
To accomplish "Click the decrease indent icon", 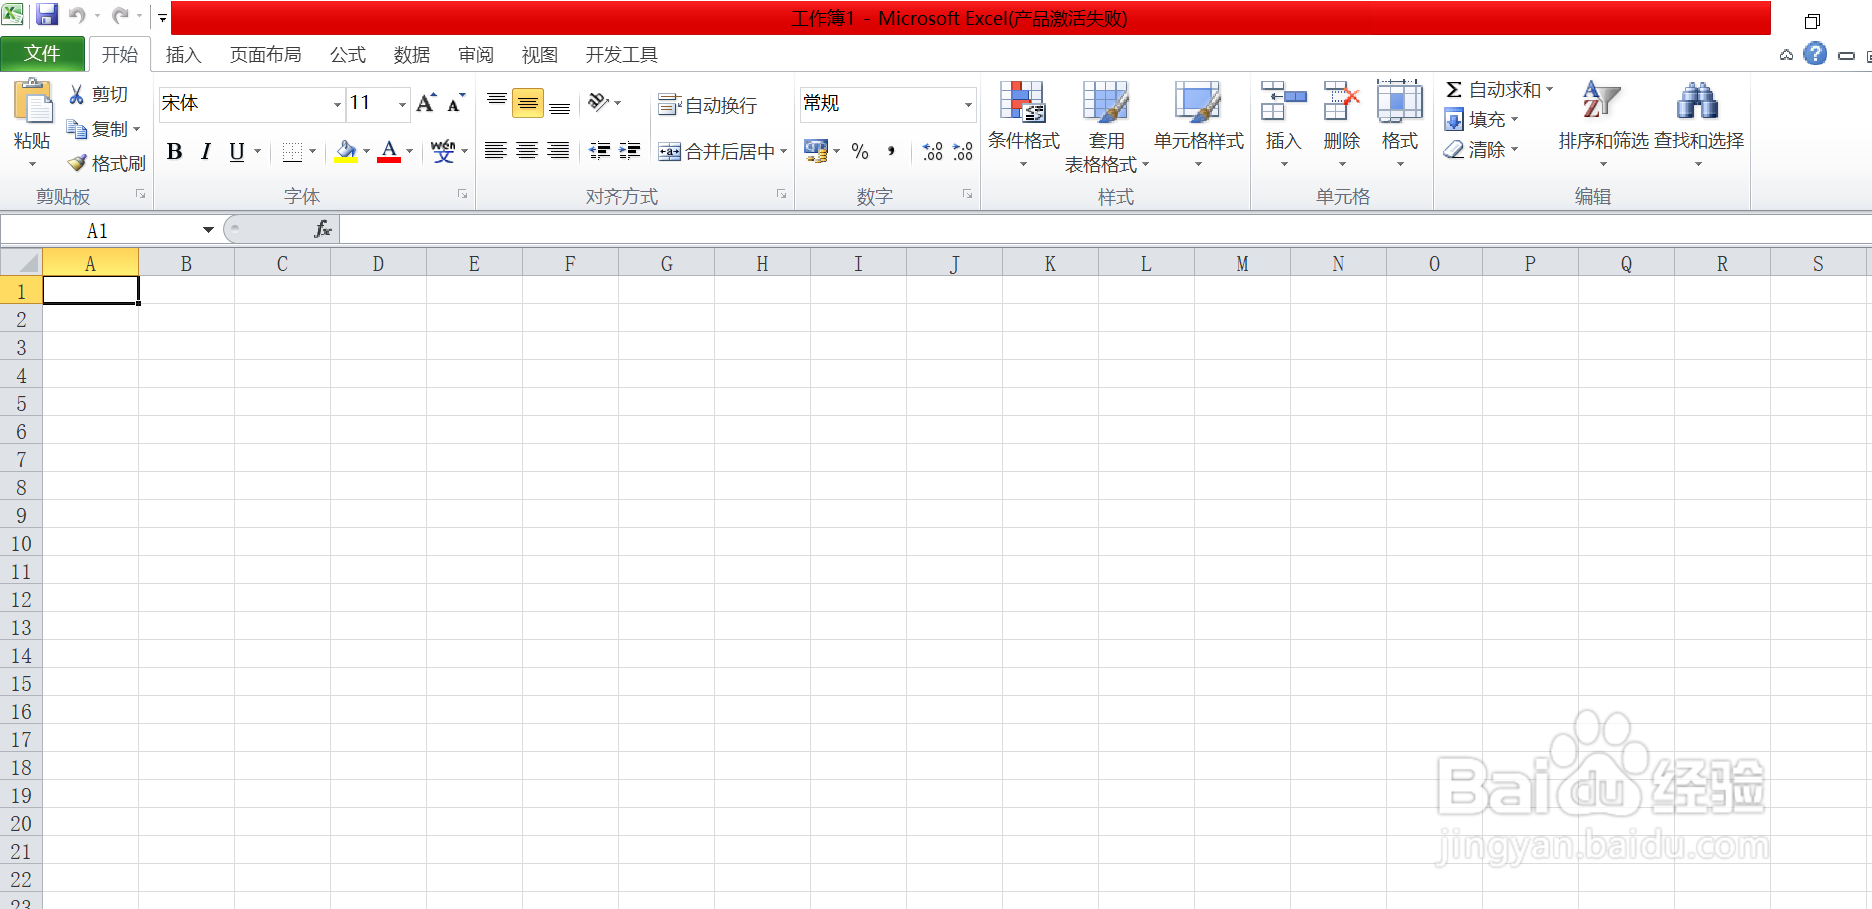I will (x=599, y=151).
